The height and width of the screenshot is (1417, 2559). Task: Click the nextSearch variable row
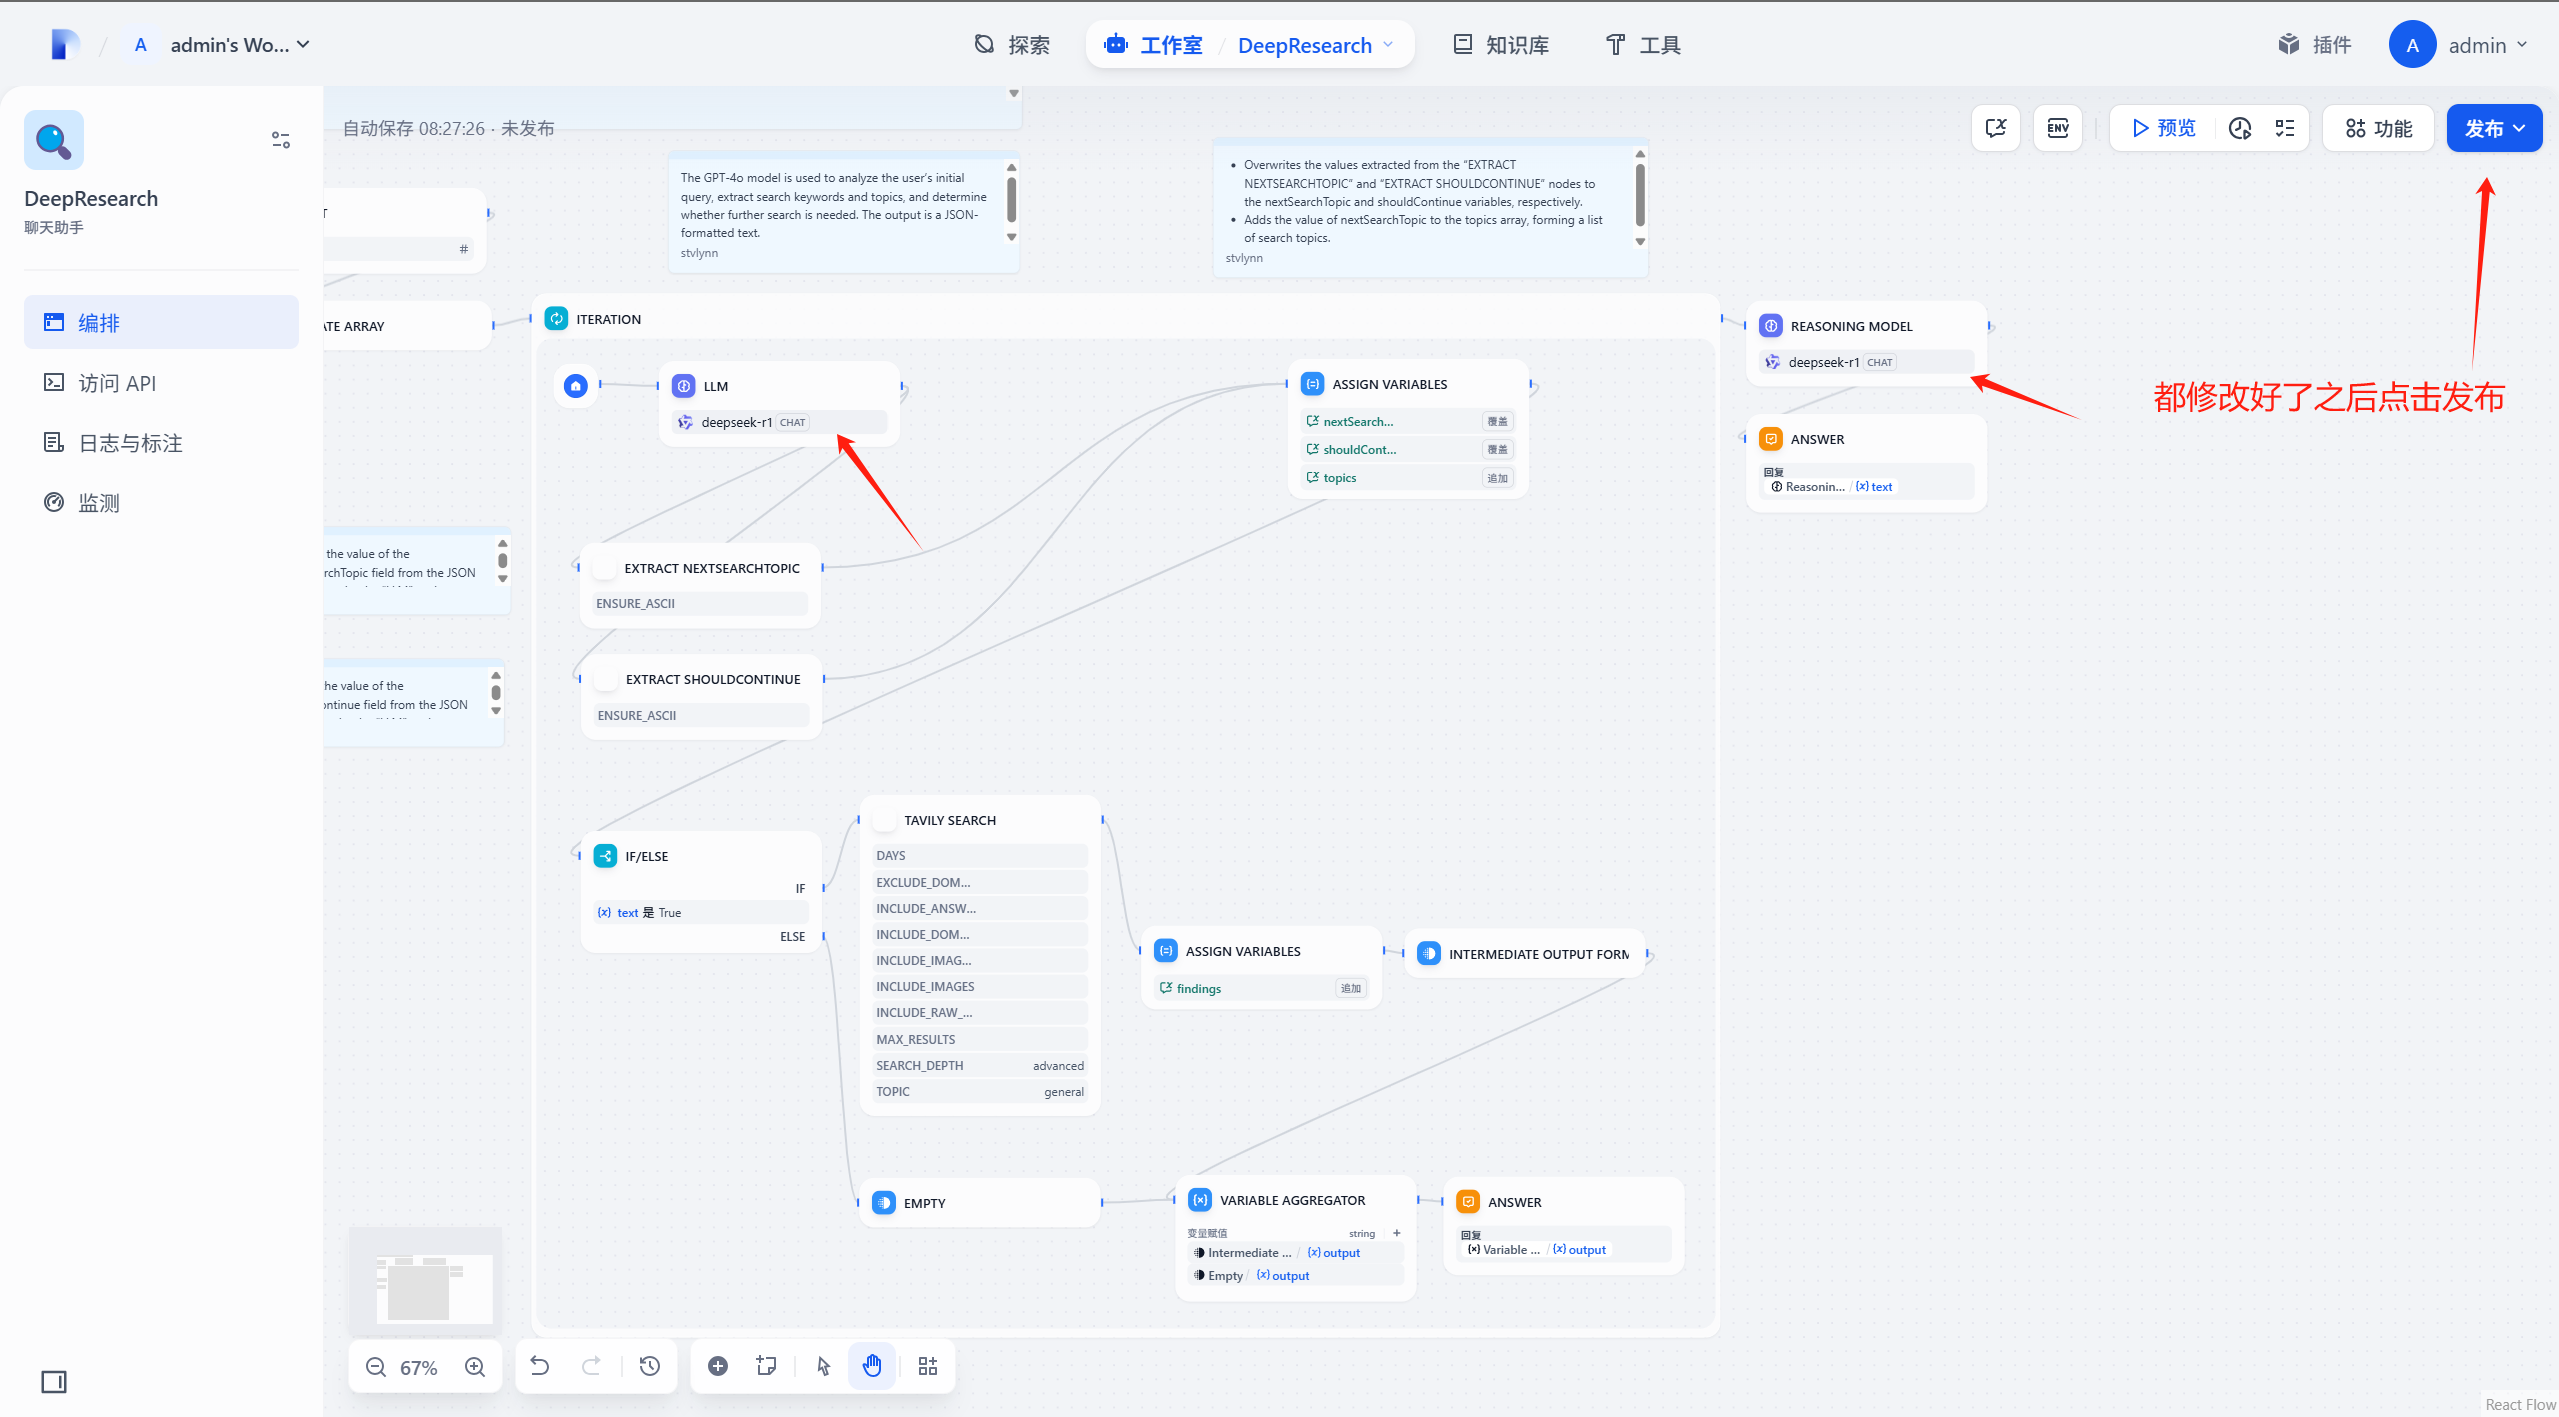click(1408, 422)
